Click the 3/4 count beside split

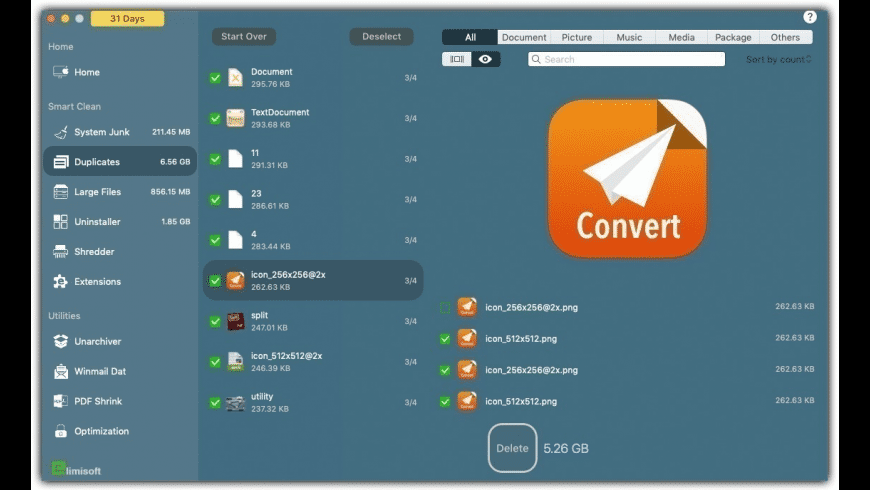[x=411, y=321]
